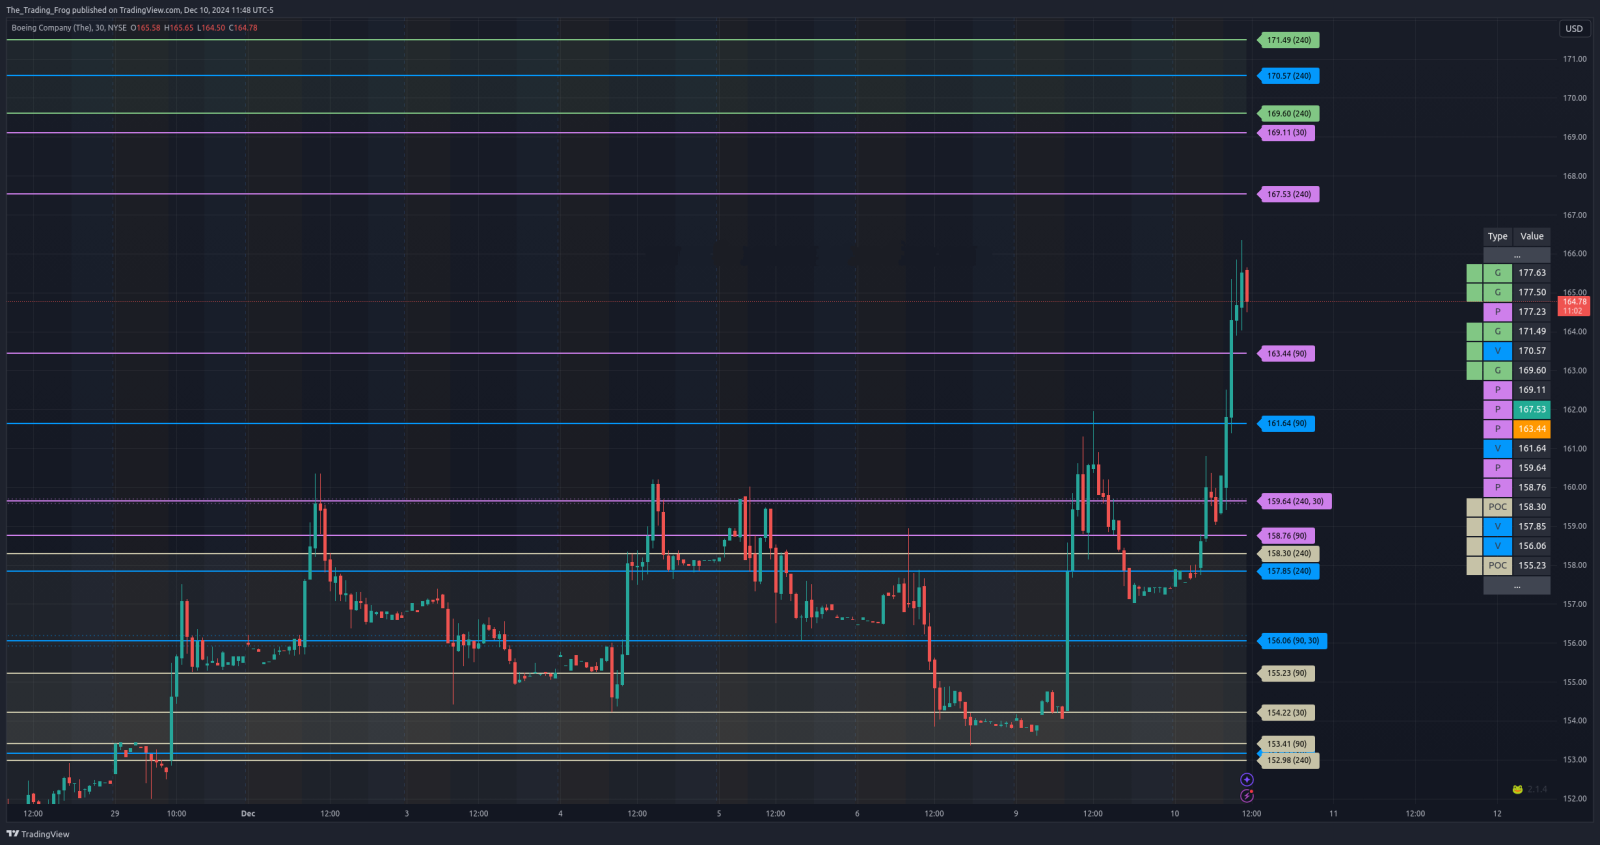
Task: Select the purple 163.44 (90) level label
Action: click(1286, 354)
